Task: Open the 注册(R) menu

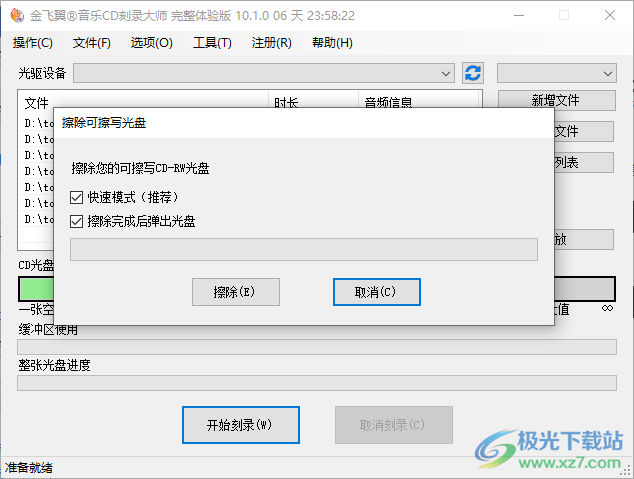Action: 272,43
